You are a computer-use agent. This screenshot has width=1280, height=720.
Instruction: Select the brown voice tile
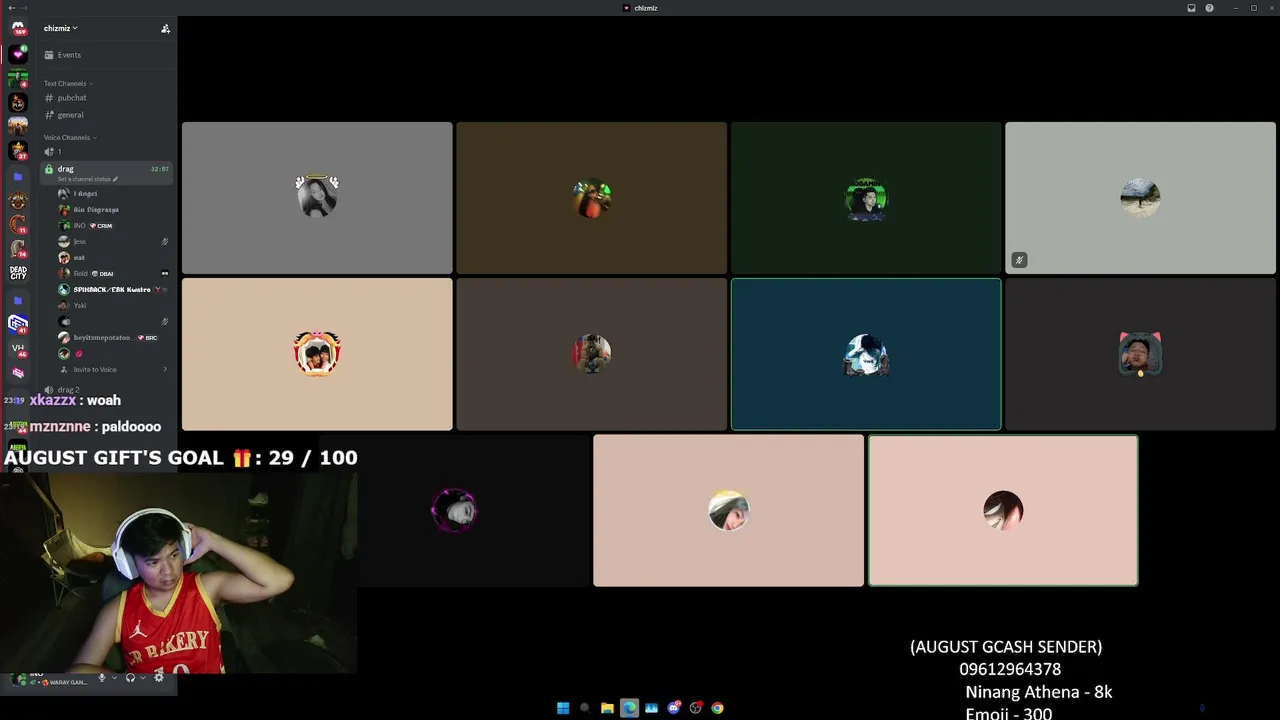tap(591, 198)
